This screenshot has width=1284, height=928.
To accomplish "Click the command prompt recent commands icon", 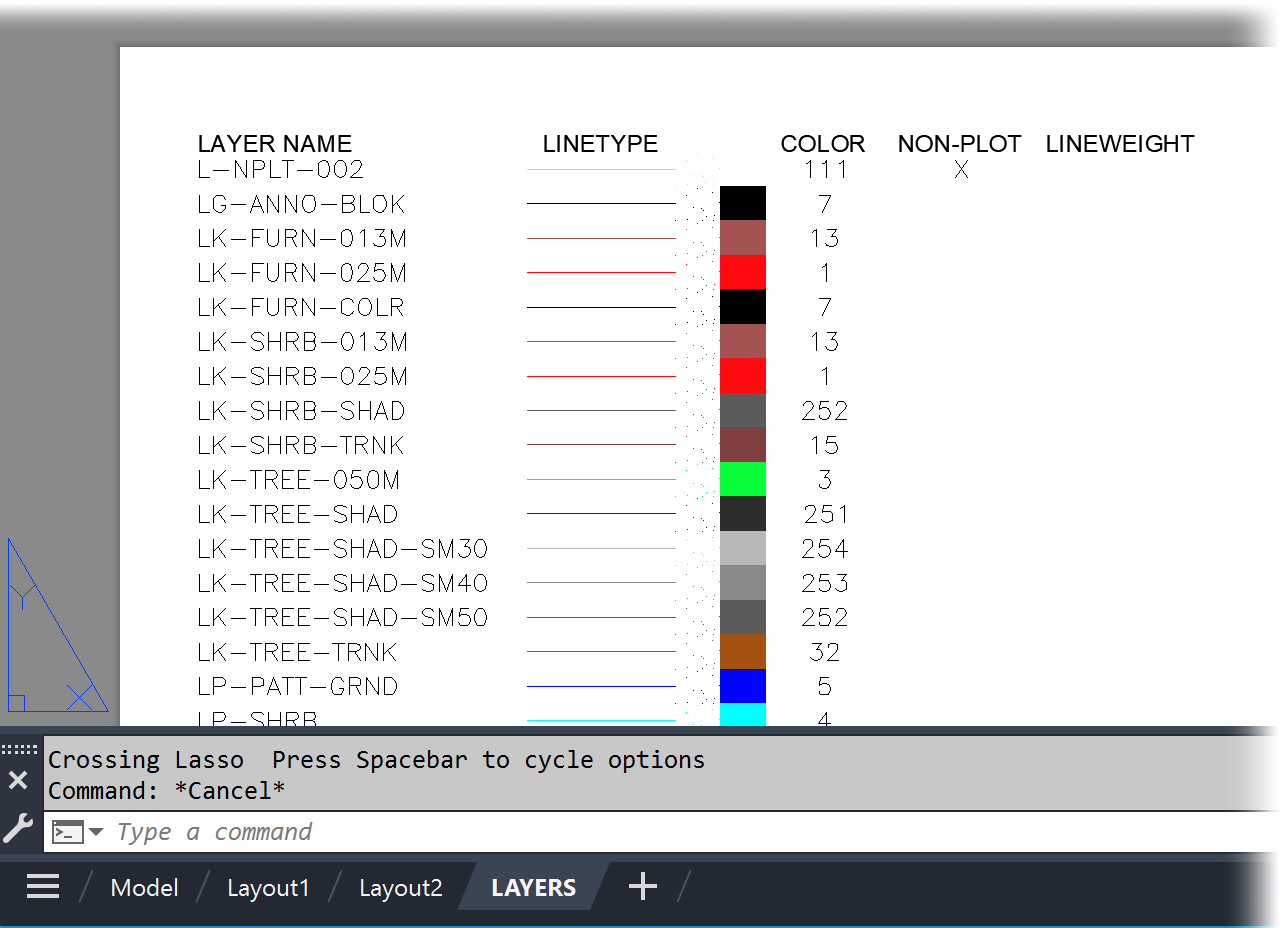I will coord(68,832).
